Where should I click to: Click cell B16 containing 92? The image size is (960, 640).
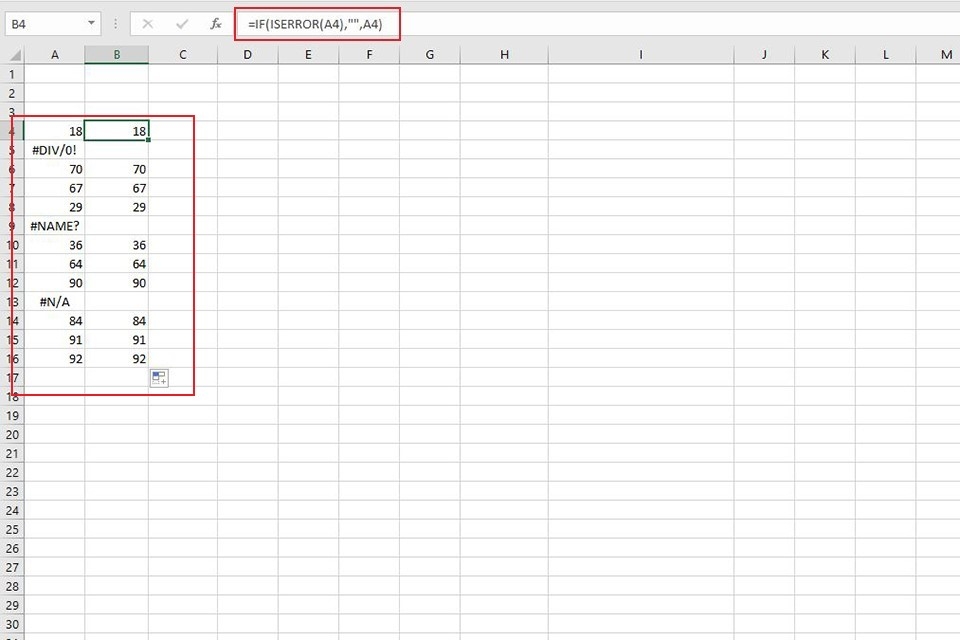[116, 359]
